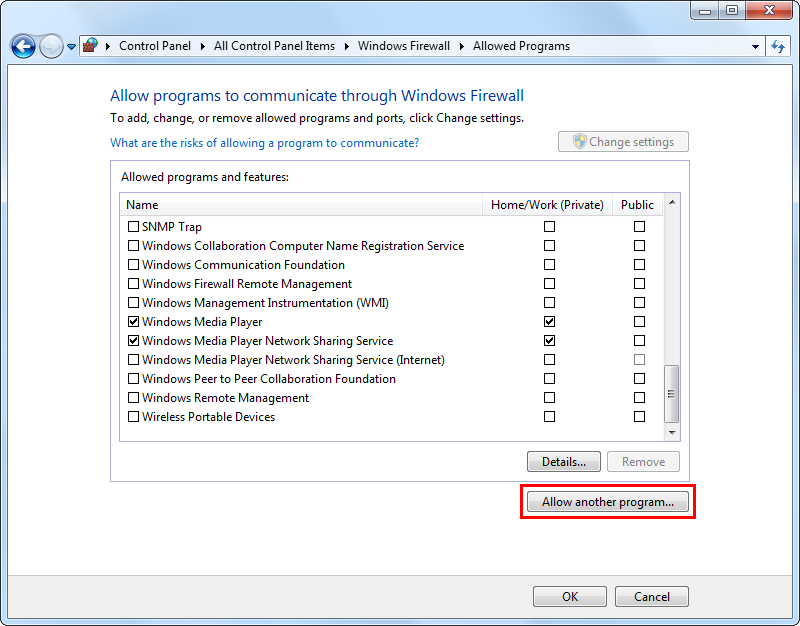Sort list by the Name column header
The width and height of the screenshot is (800, 626).
[301, 205]
